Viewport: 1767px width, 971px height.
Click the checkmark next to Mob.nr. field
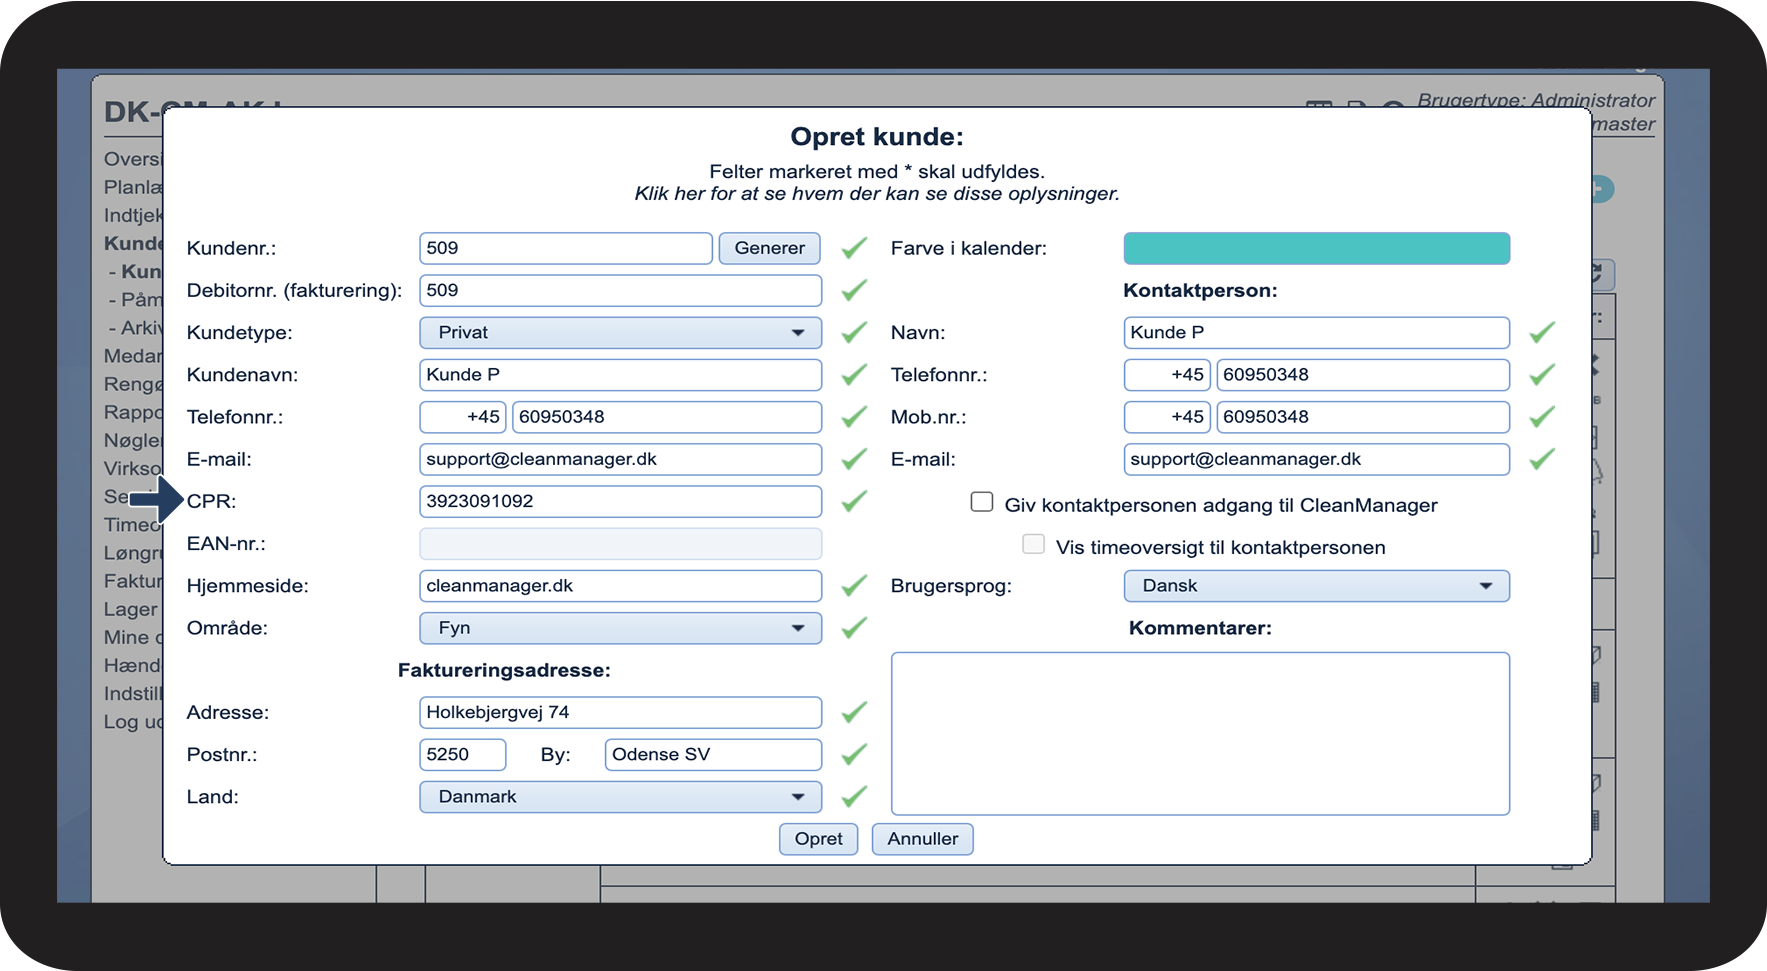click(x=1541, y=417)
